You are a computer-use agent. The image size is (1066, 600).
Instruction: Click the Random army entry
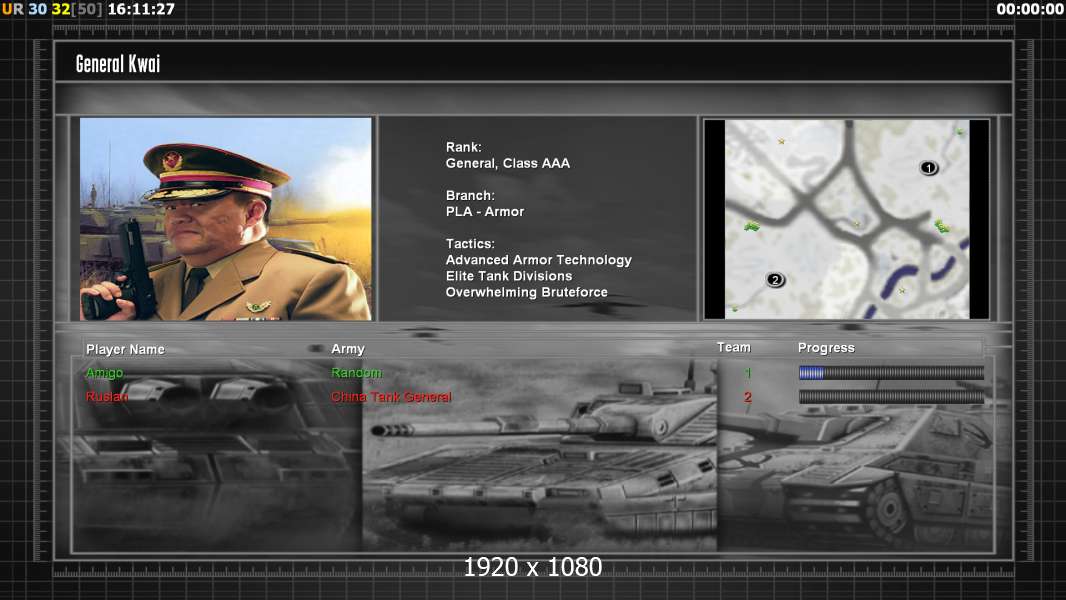(x=356, y=372)
